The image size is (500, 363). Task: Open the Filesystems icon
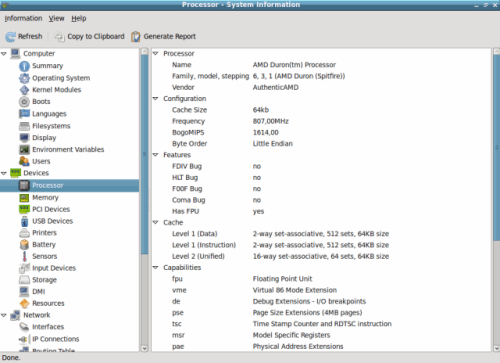(x=24, y=126)
